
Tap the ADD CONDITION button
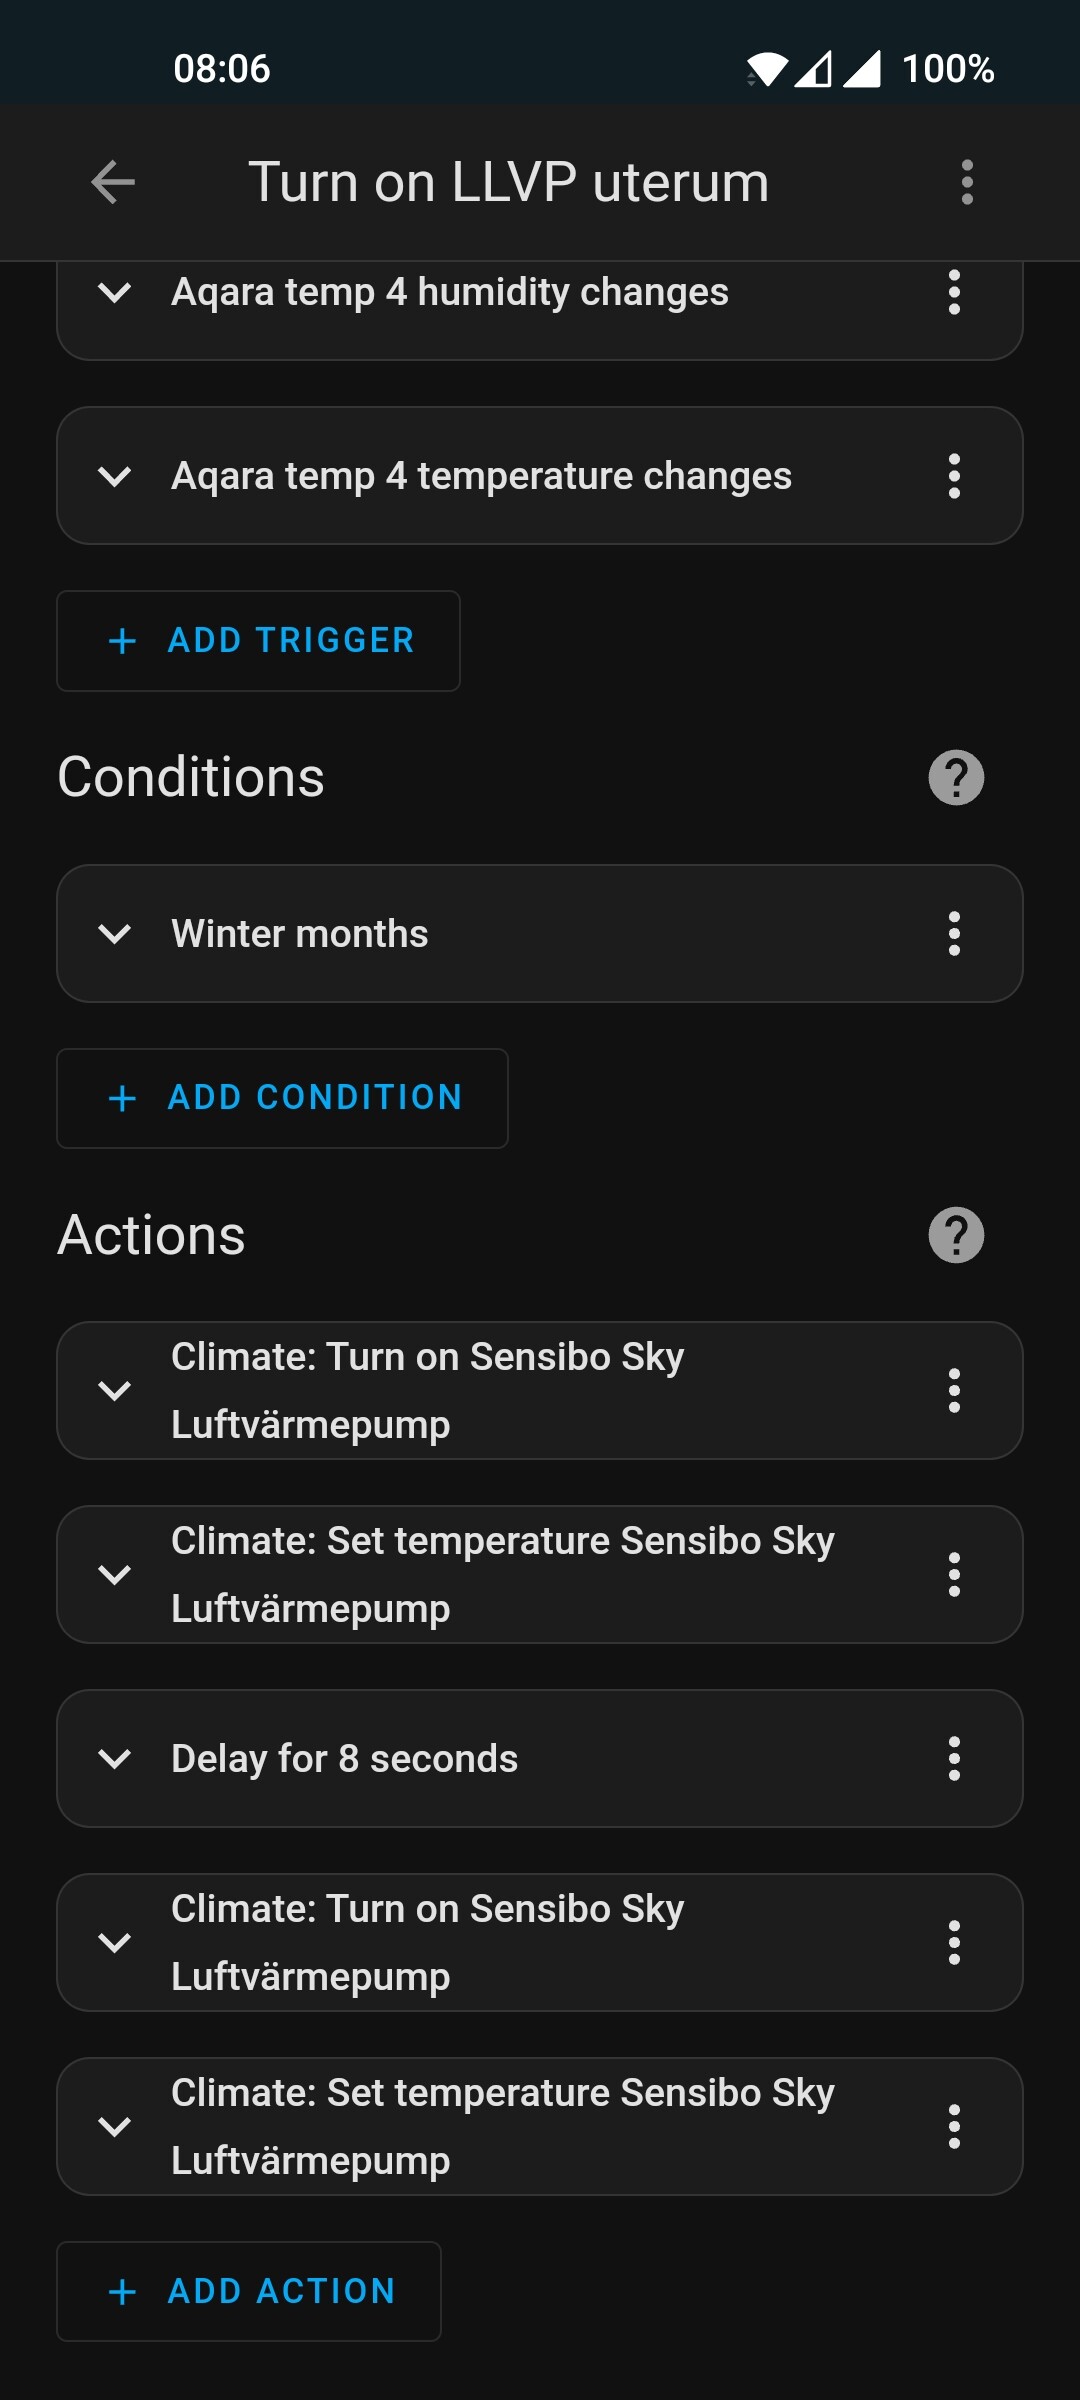(282, 1098)
